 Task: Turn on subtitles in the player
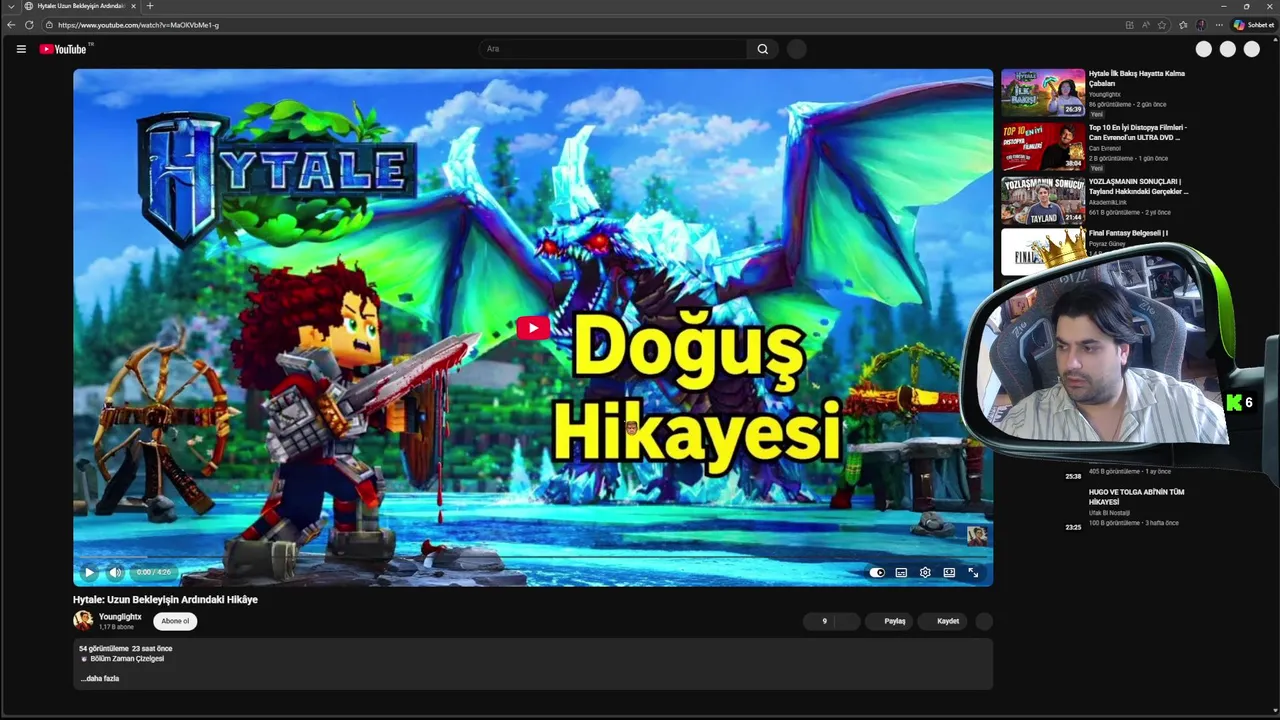tap(901, 573)
